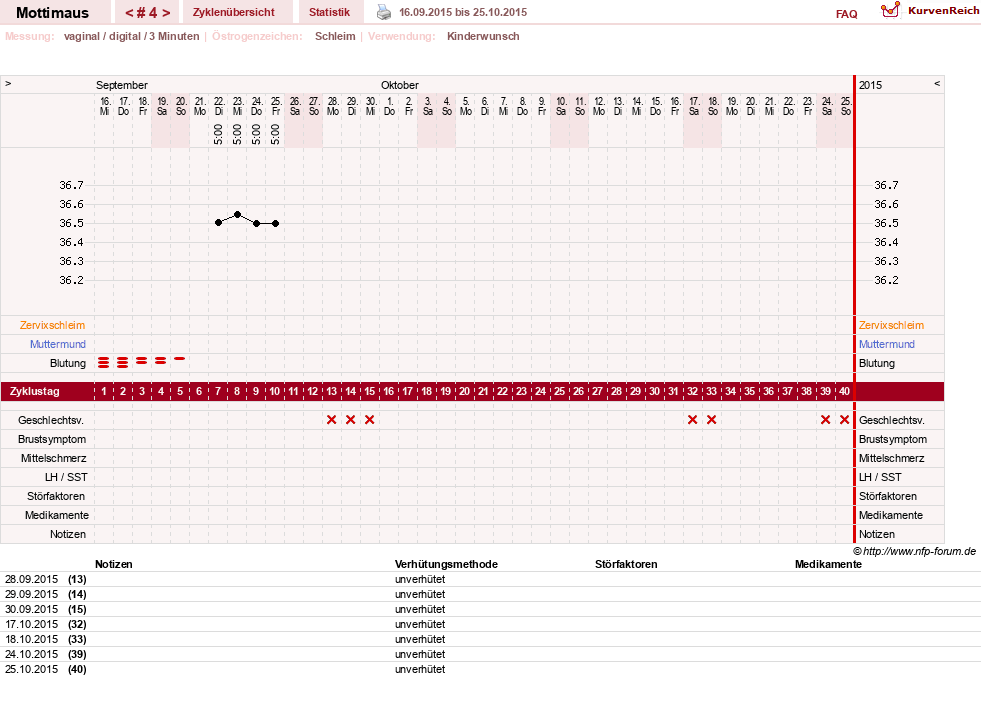Click the Schleim estrogen sign value
Screen dimensions: 981x723
click(x=335, y=36)
